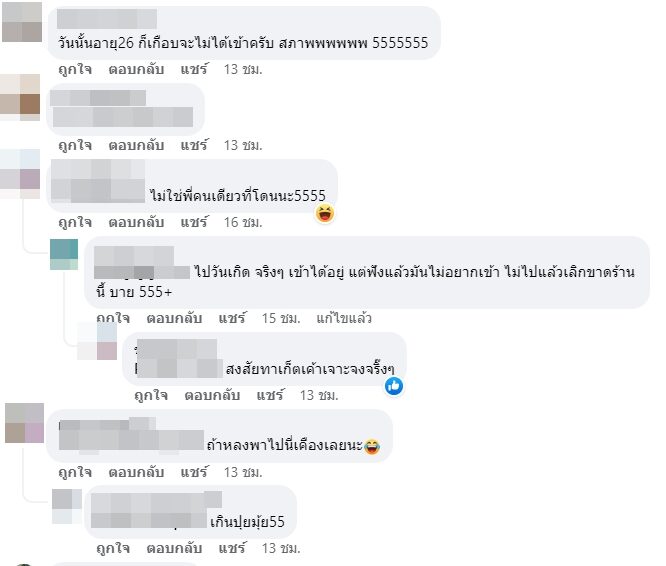Click ตอบกลับ under the fully blurred second comment
The width and height of the screenshot is (666, 566).
tap(136, 145)
